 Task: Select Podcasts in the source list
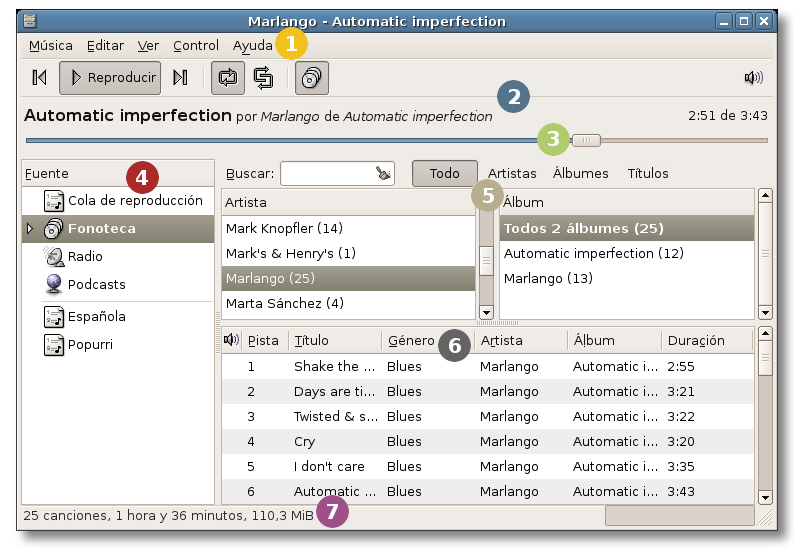[96, 285]
